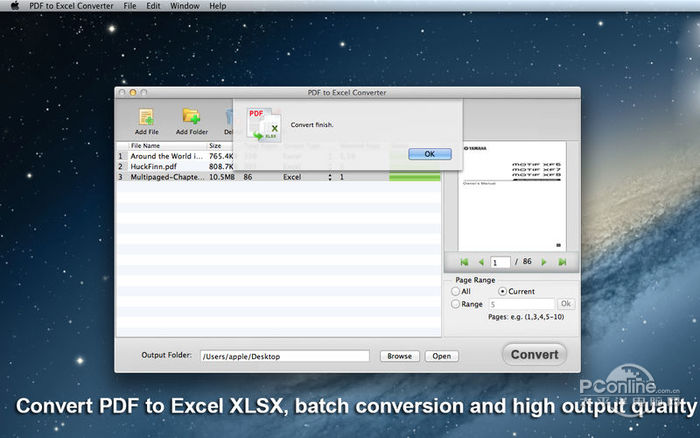
Task: Jump to last page of preview
Action: point(562,262)
